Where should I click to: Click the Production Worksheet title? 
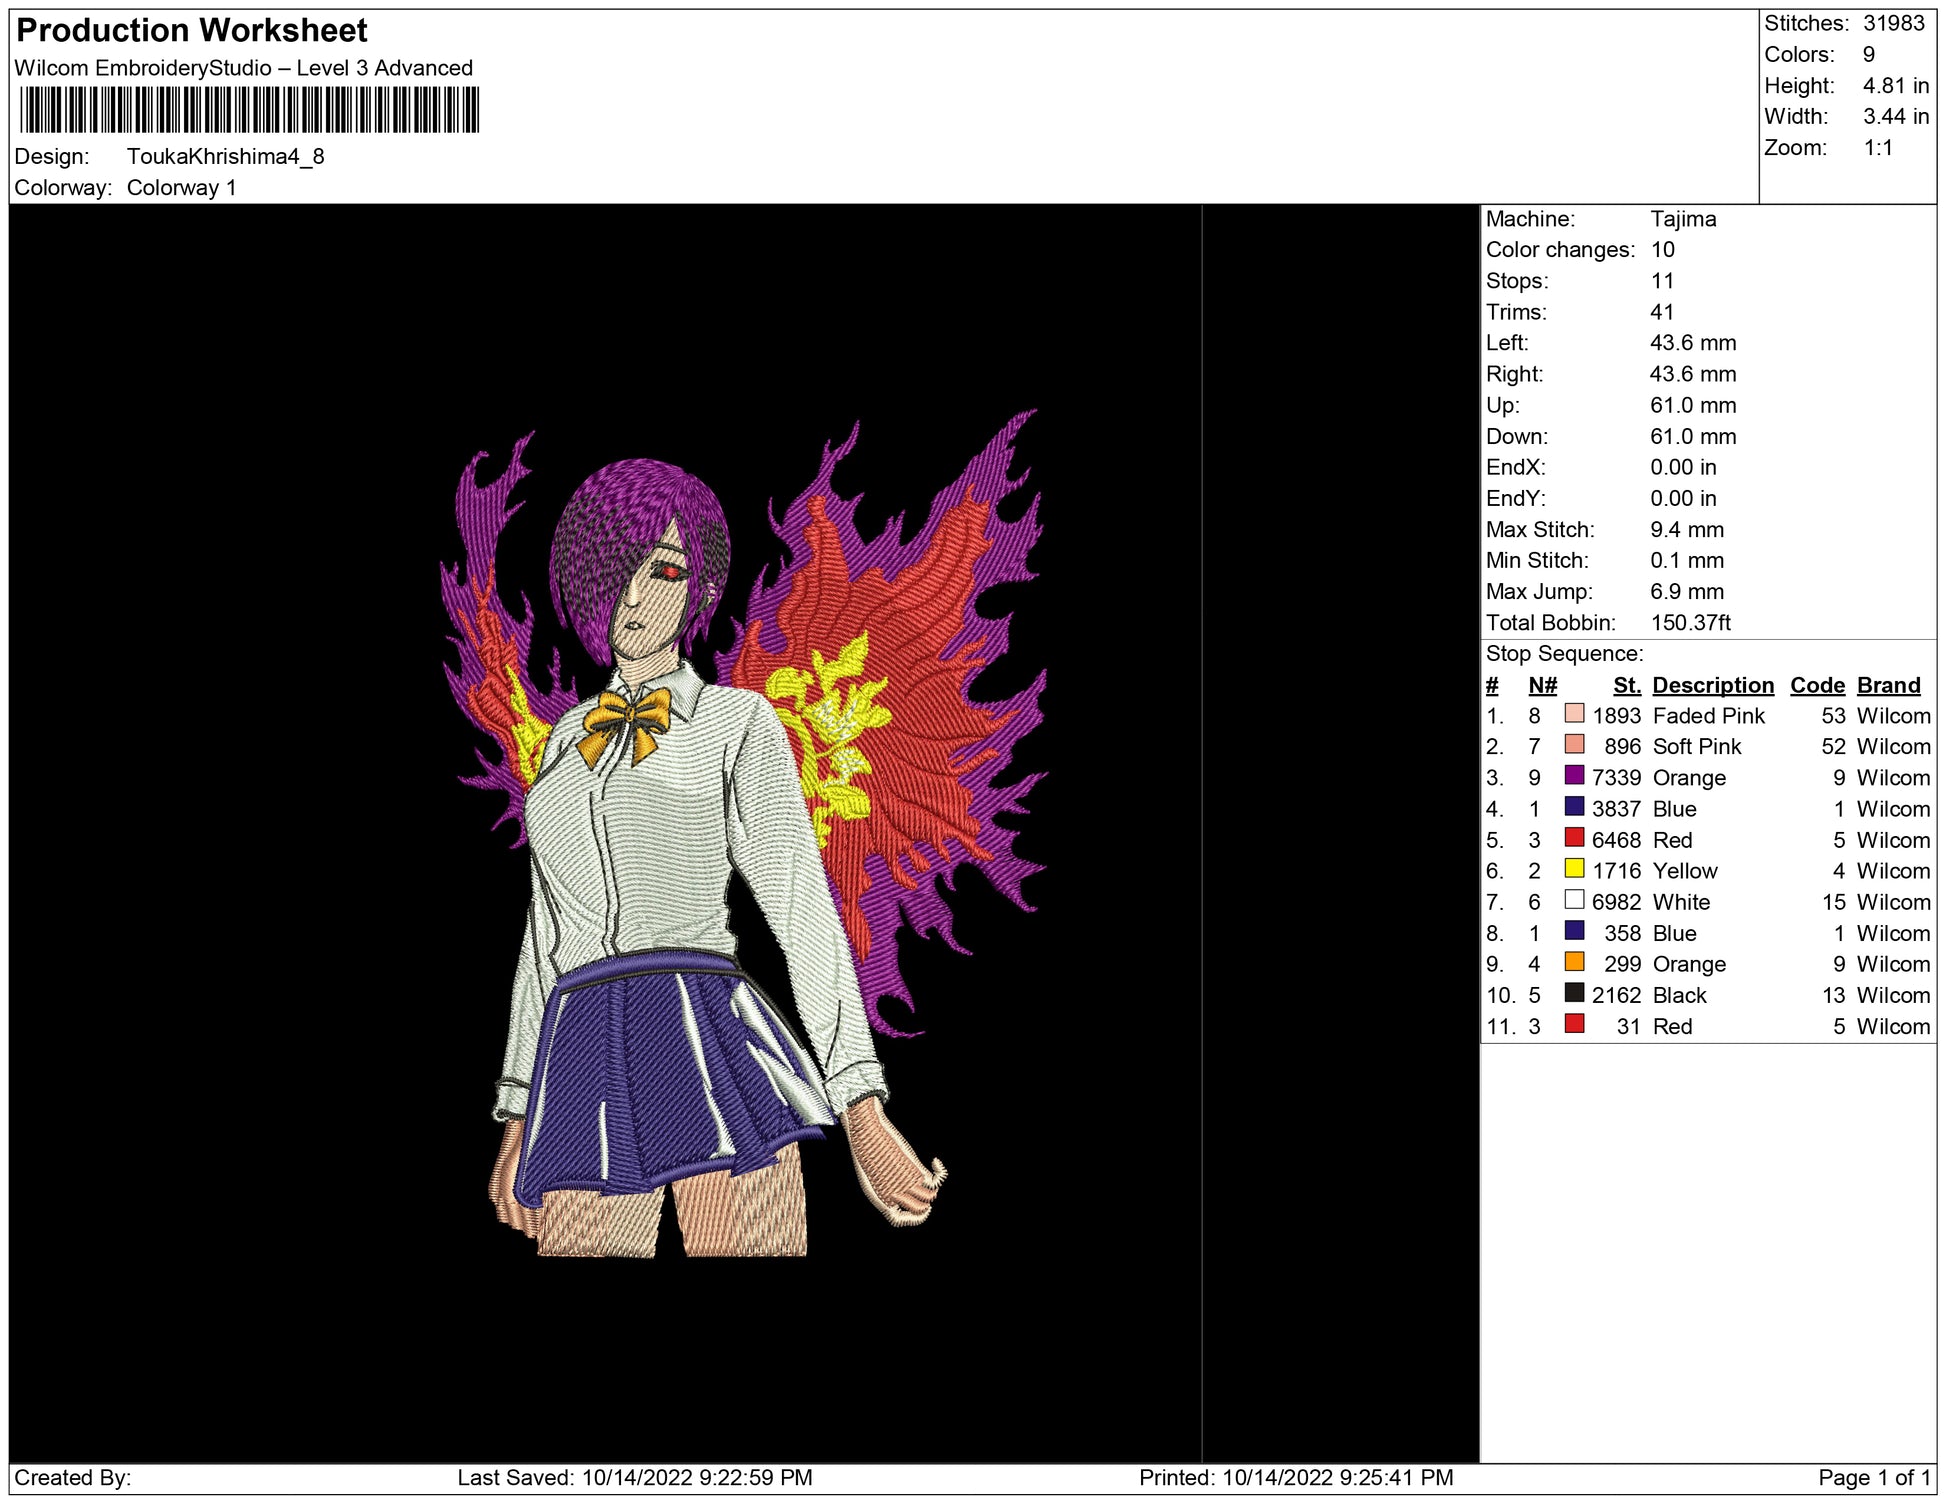pyautogui.click(x=192, y=31)
